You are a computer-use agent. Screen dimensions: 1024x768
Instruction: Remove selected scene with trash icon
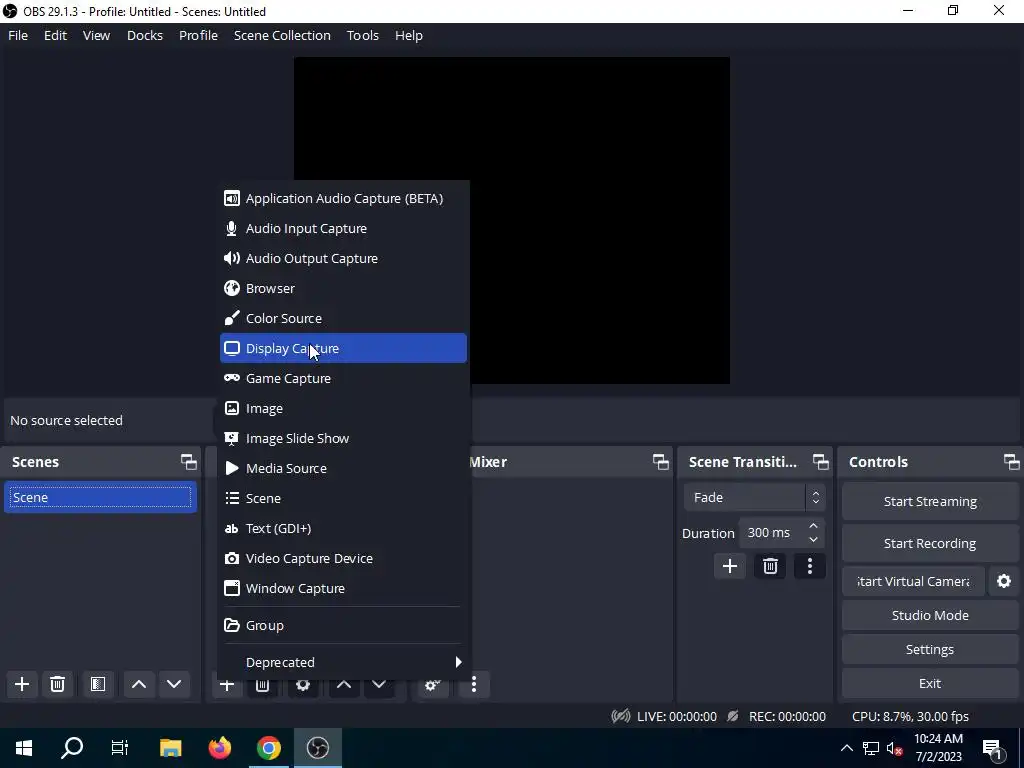tap(57, 684)
